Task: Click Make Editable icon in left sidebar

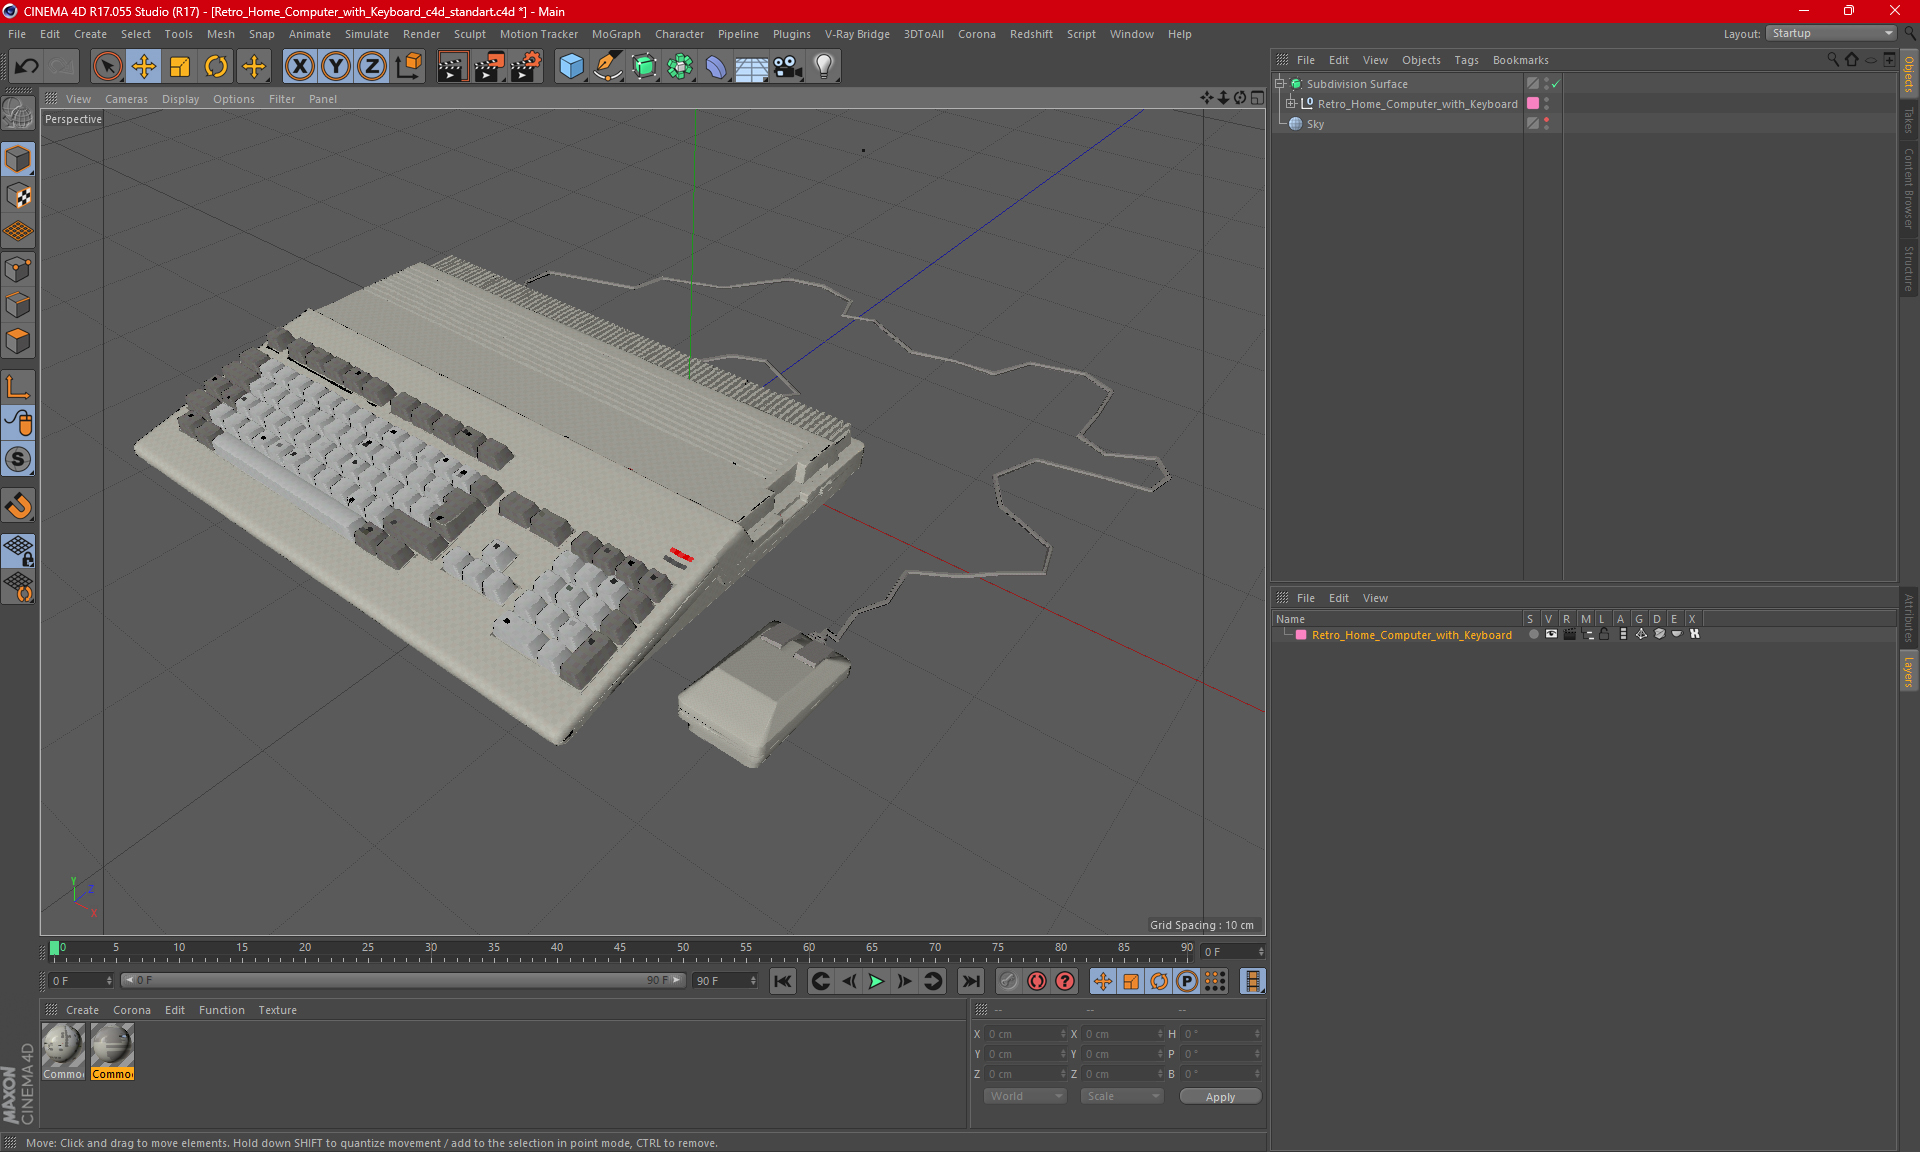Action: coord(18,114)
